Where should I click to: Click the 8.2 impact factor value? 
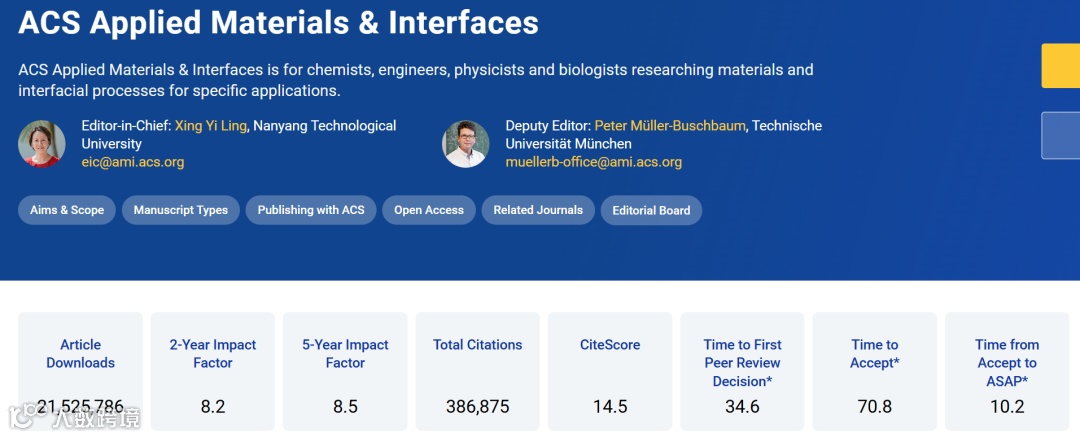coord(213,407)
